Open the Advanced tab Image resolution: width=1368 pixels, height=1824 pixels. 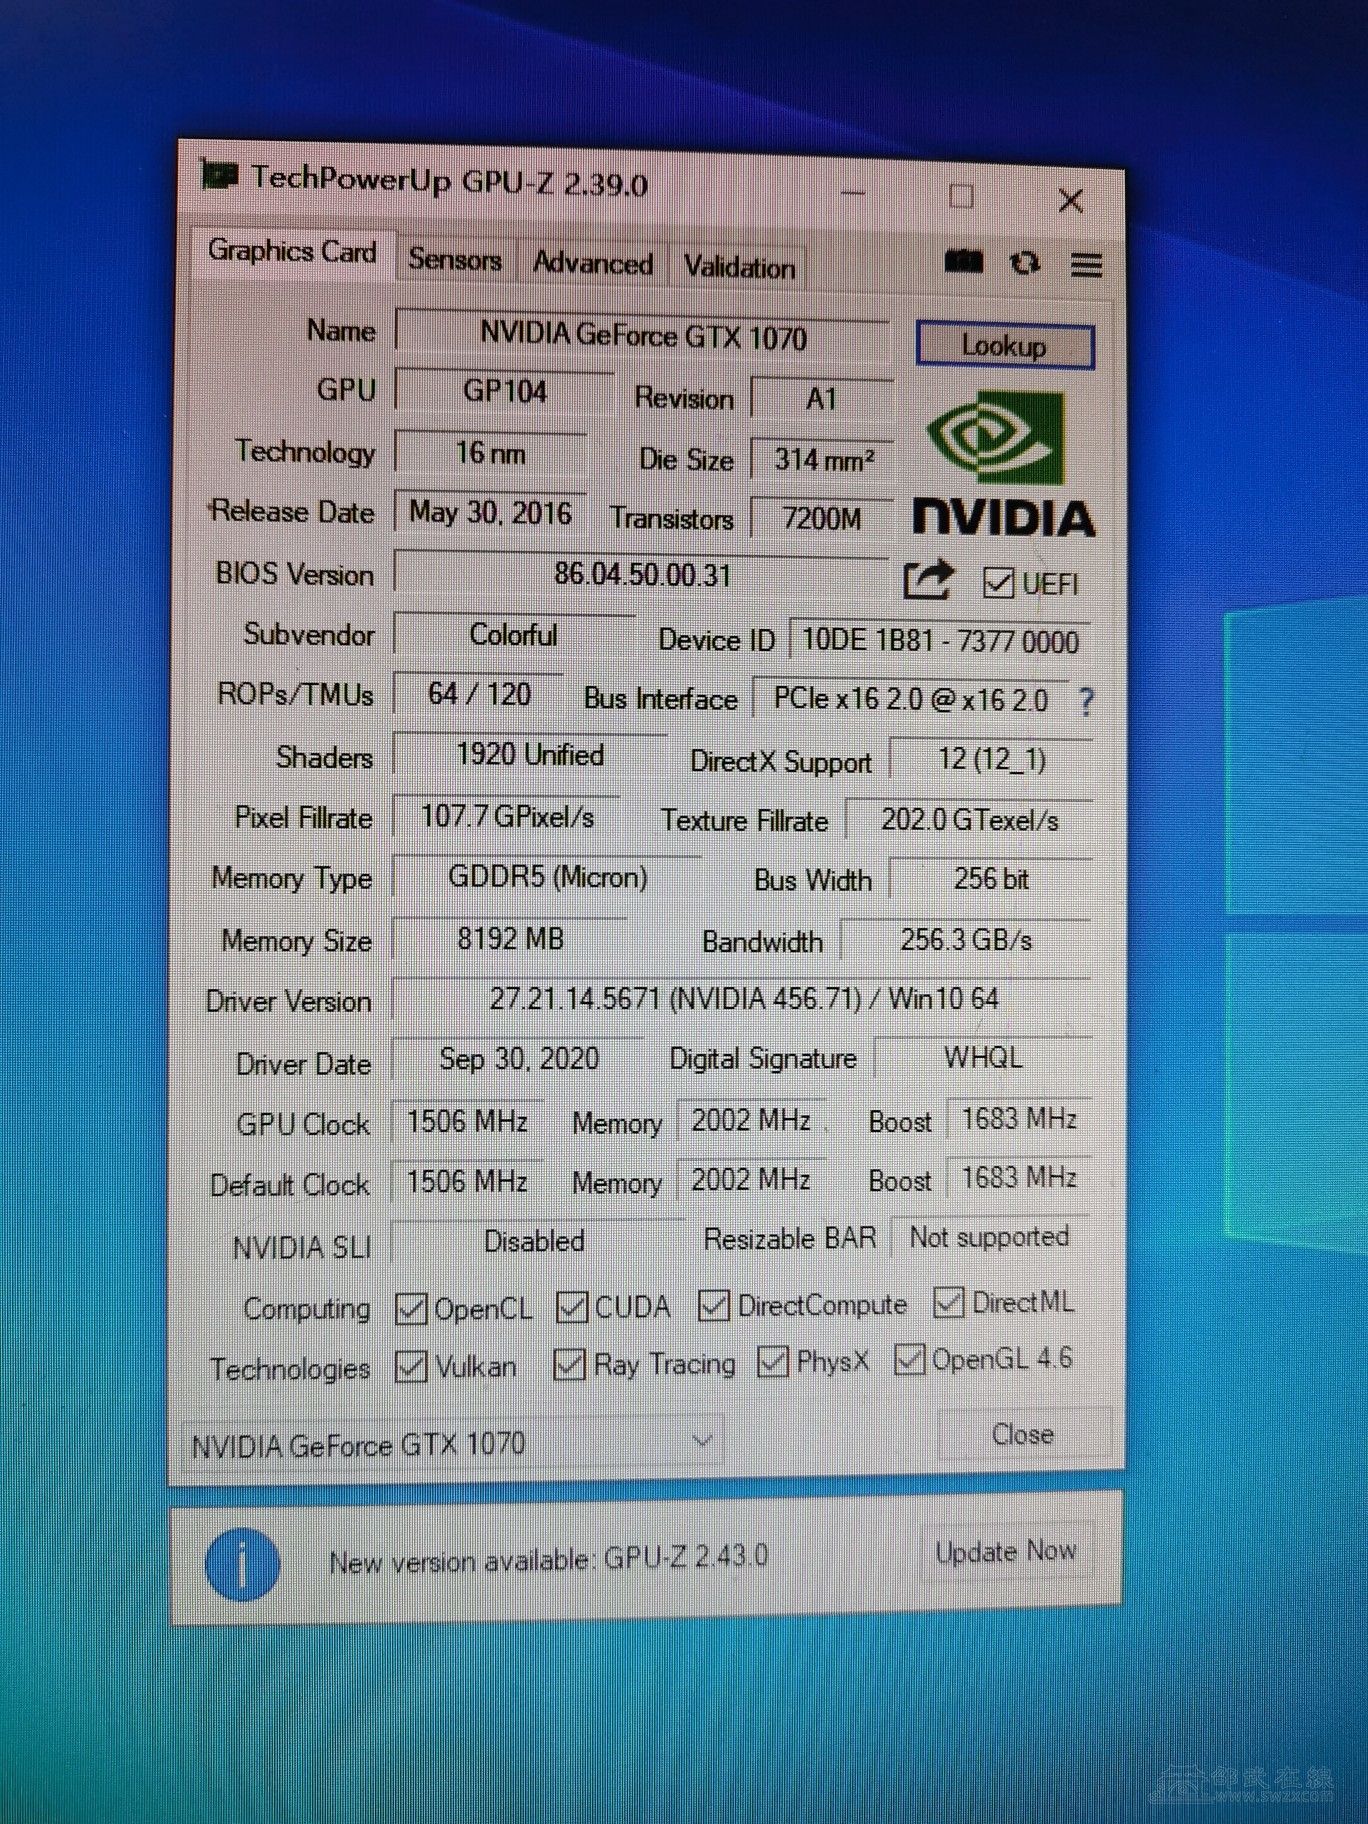[x=592, y=264]
